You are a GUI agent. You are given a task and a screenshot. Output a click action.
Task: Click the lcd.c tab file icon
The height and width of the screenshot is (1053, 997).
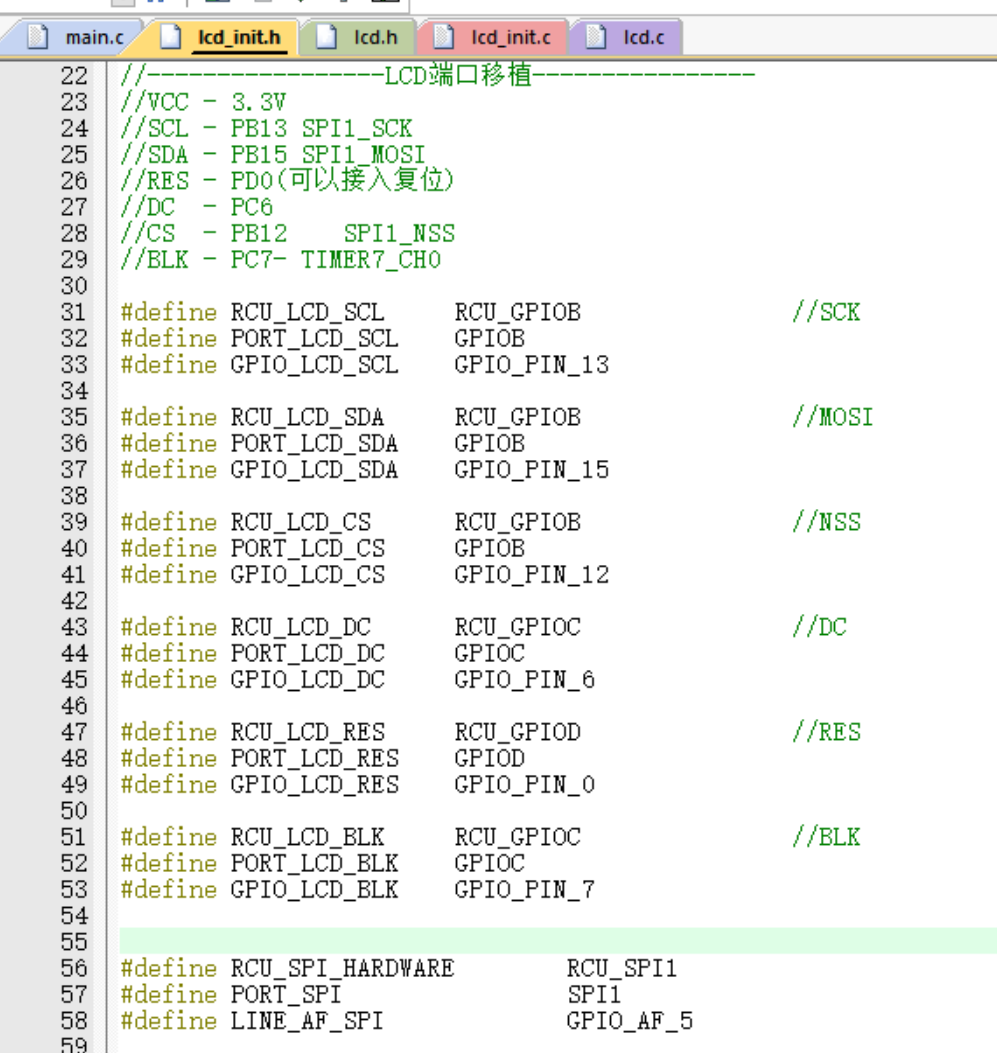596,36
